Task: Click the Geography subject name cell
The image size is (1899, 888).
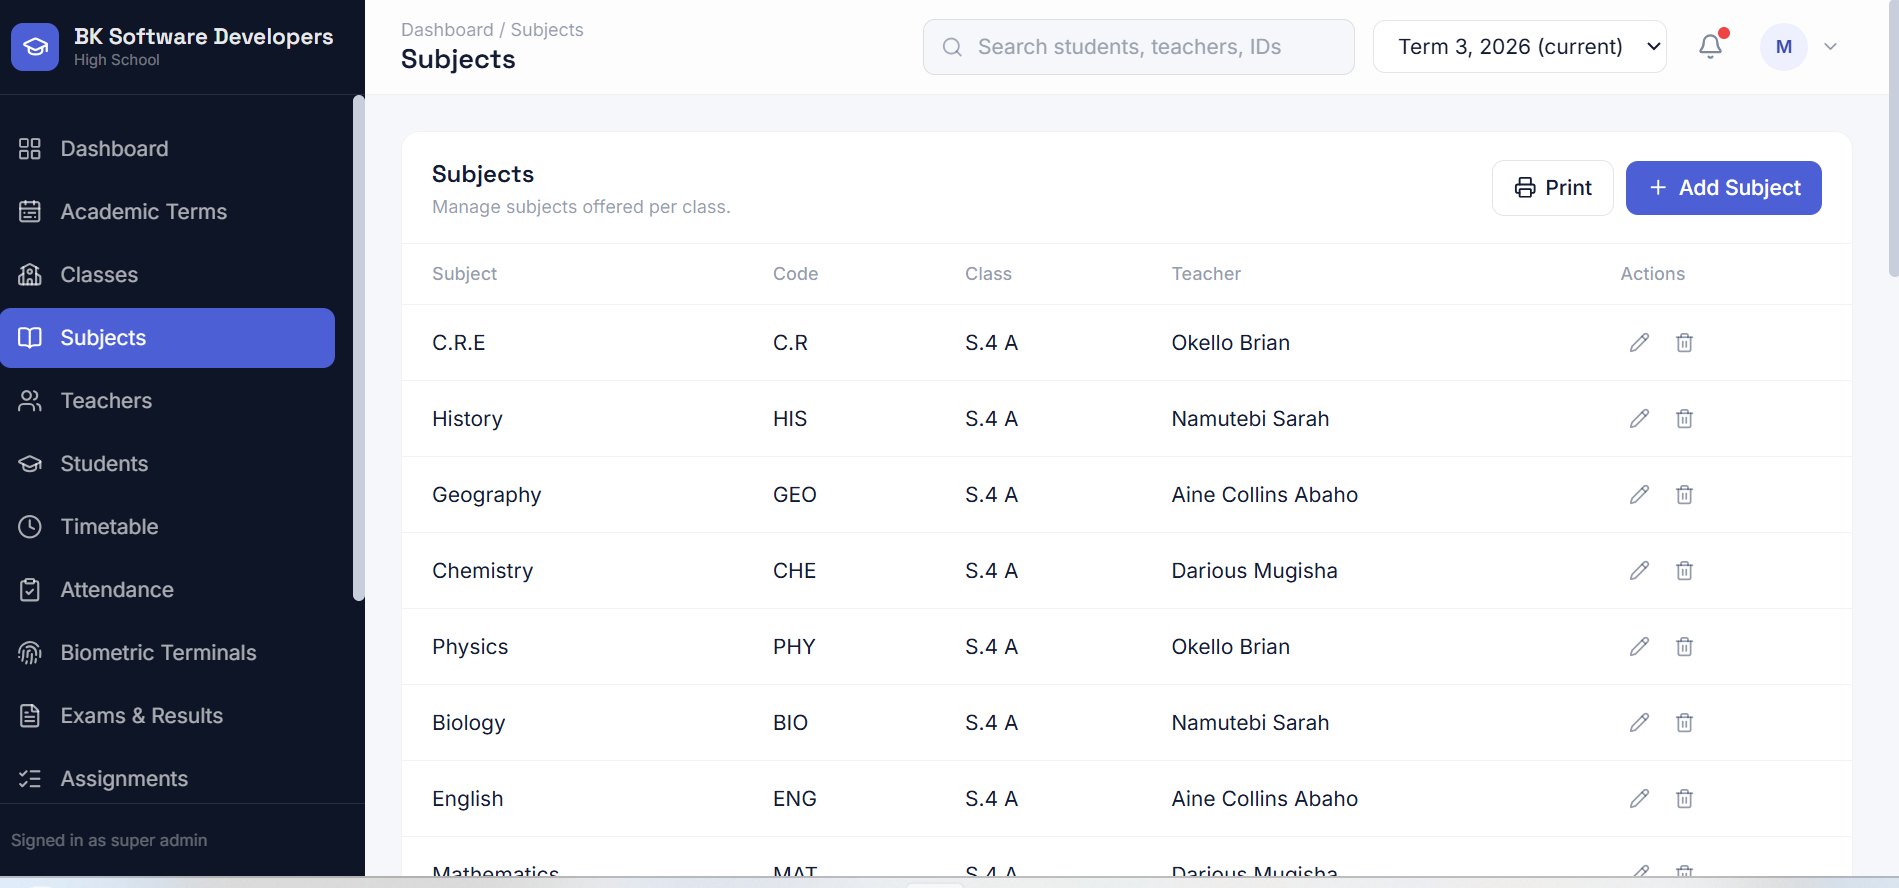Action: (x=486, y=495)
